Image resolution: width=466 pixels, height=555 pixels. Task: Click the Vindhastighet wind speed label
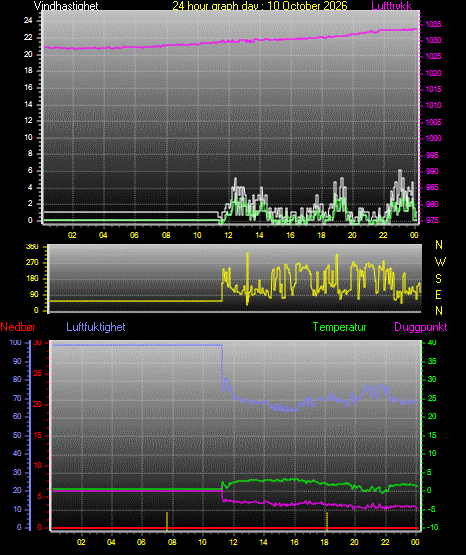coord(66,6)
